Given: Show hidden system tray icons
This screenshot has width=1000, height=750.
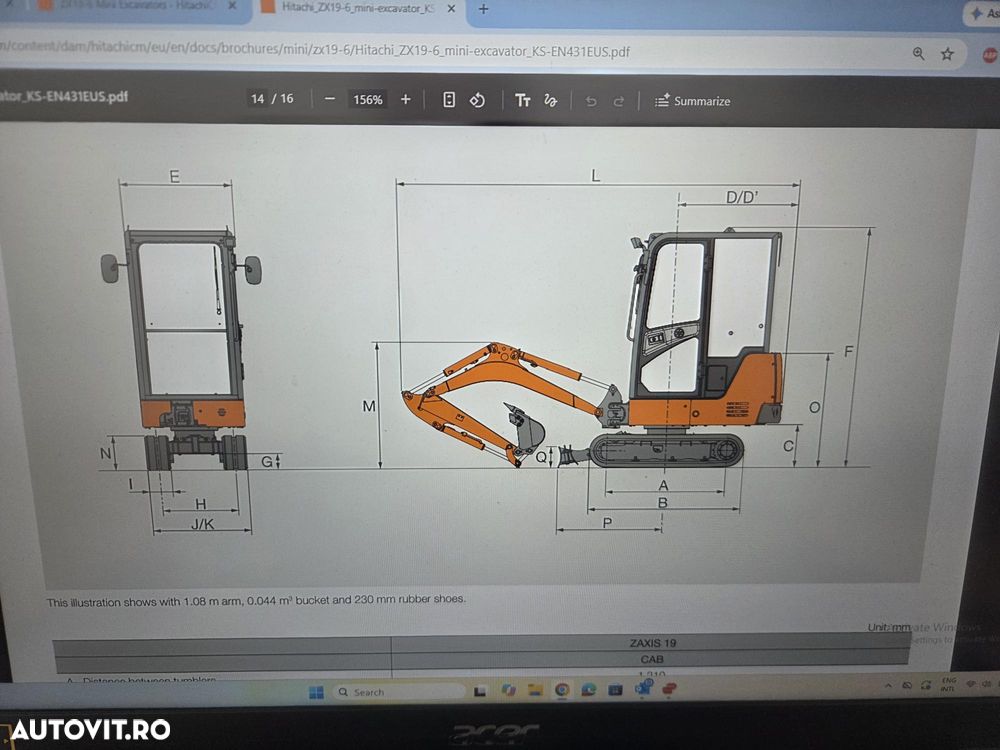Looking at the screenshot, I should (888, 686).
